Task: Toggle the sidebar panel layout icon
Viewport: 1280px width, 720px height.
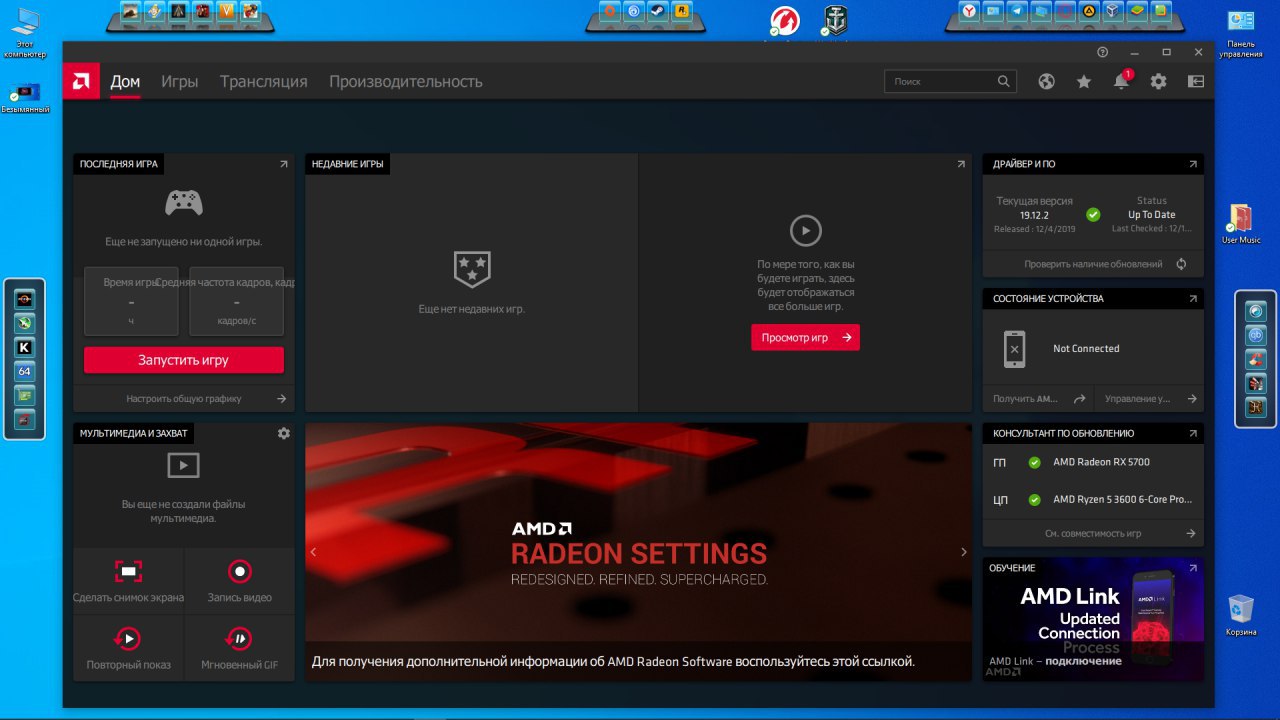Action: click(x=1196, y=82)
